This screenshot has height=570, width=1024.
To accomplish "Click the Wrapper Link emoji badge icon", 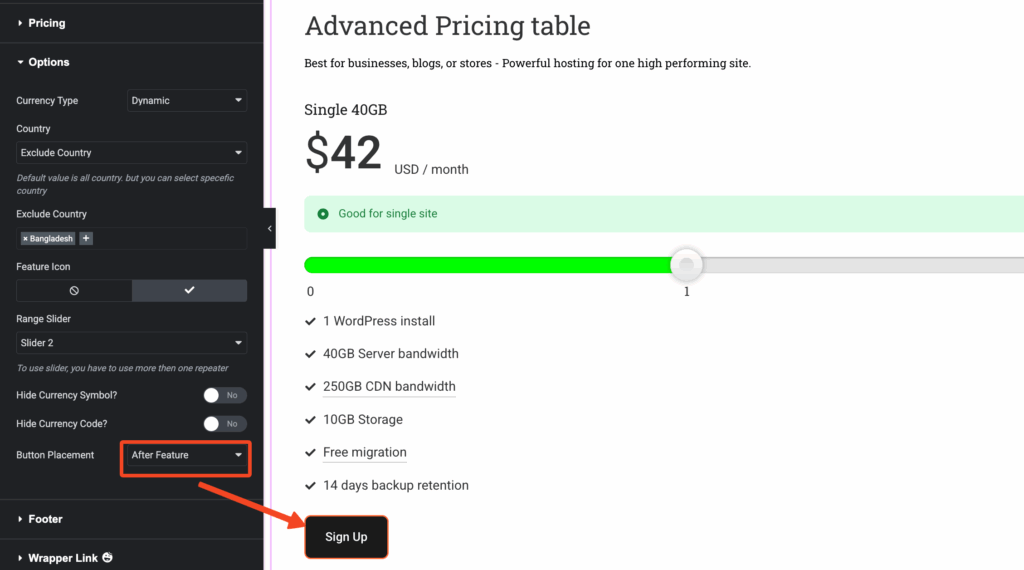I will coord(107,558).
